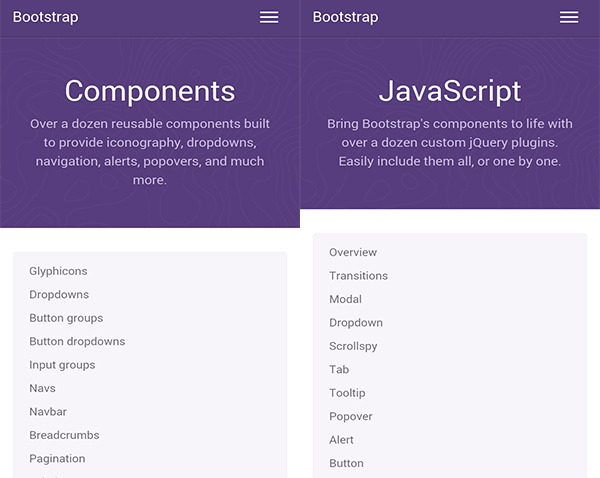The image size is (600, 478).
Task: Go to Navbar section
Action: (x=48, y=412)
